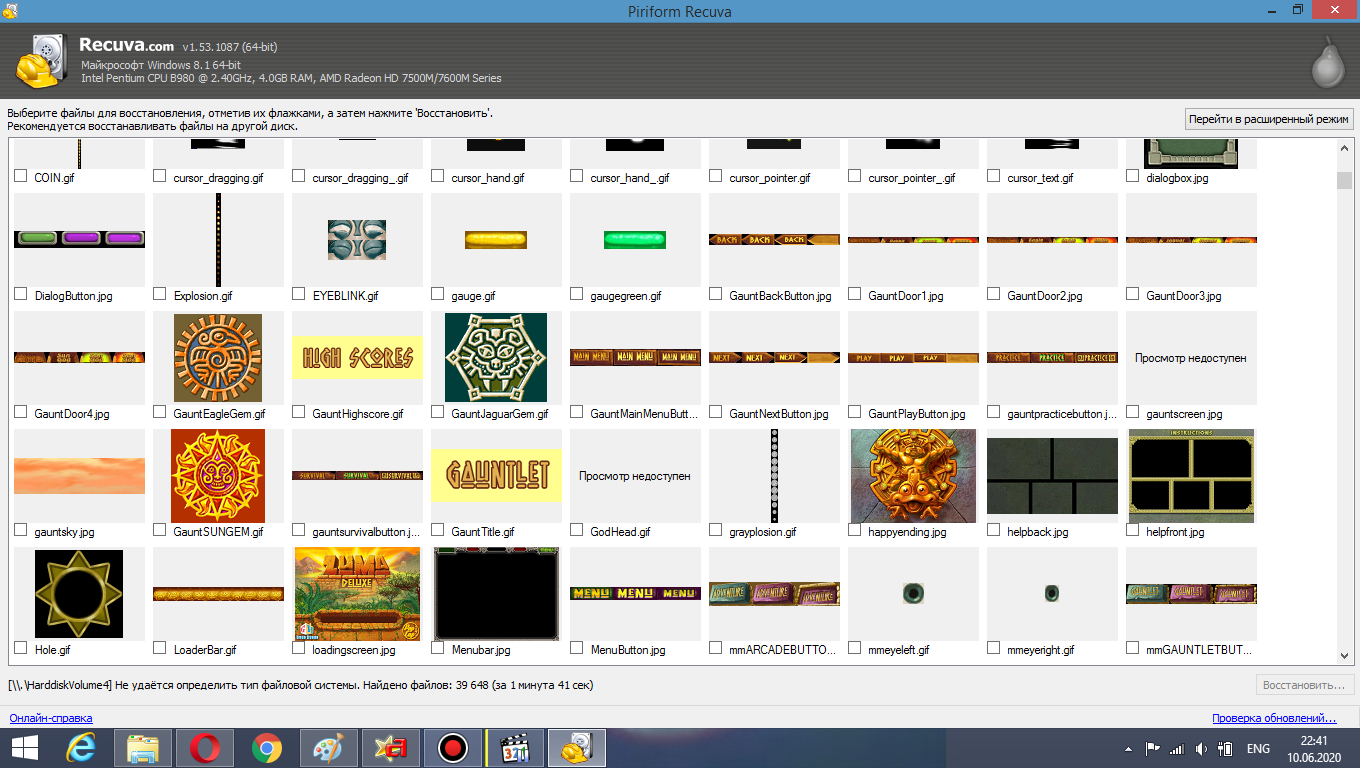Click the Recuva hard-hat taskbar icon
Viewport: 1360px width, 768px height.
coord(577,748)
